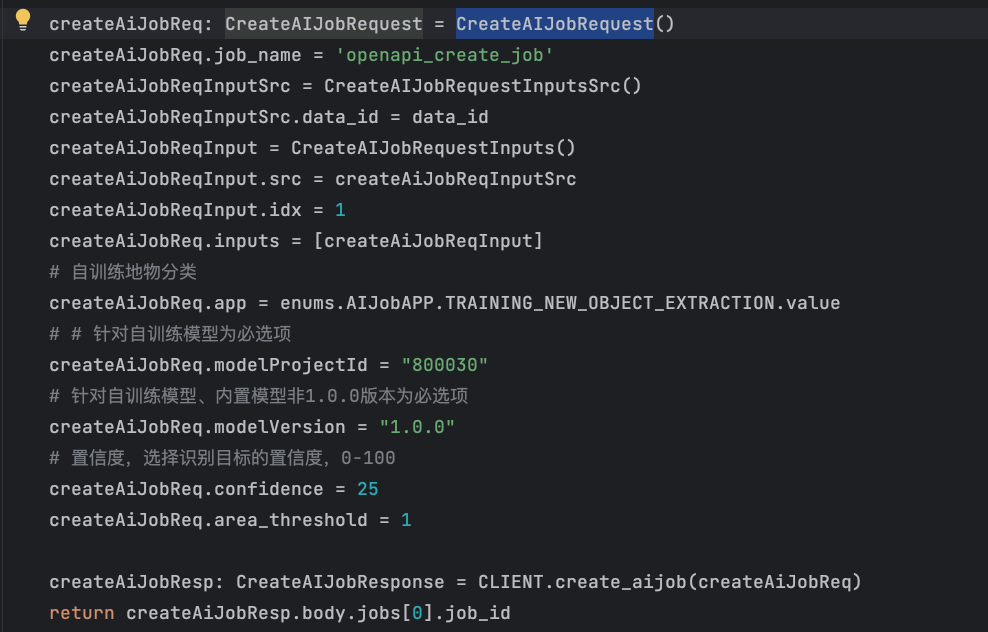Click TRAINING_NEW_OBJECT_EXTRACTION enum member
Image resolution: width=988 pixels, height=632 pixels.
pyautogui.click(x=609, y=303)
